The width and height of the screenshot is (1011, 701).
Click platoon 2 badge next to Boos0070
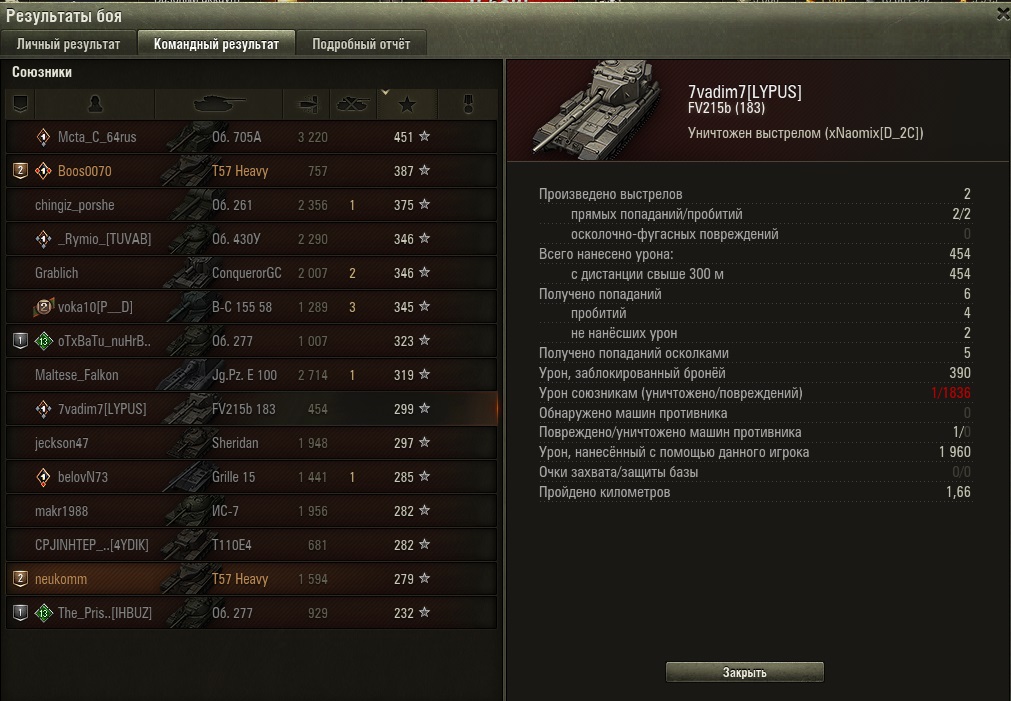click(x=20, y=171)
